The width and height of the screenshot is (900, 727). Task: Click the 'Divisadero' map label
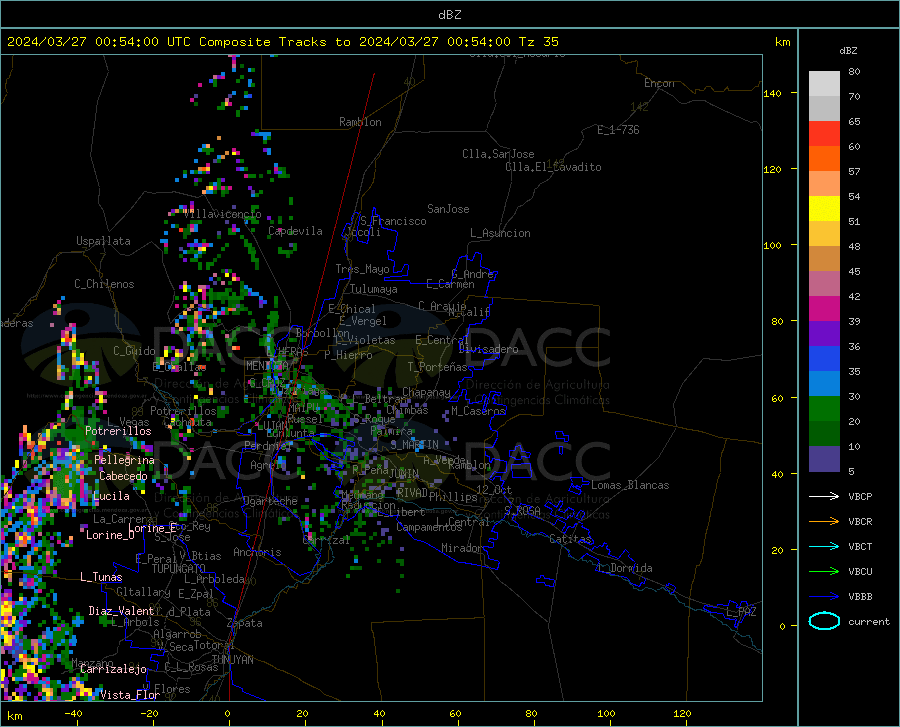click(488, 349)
